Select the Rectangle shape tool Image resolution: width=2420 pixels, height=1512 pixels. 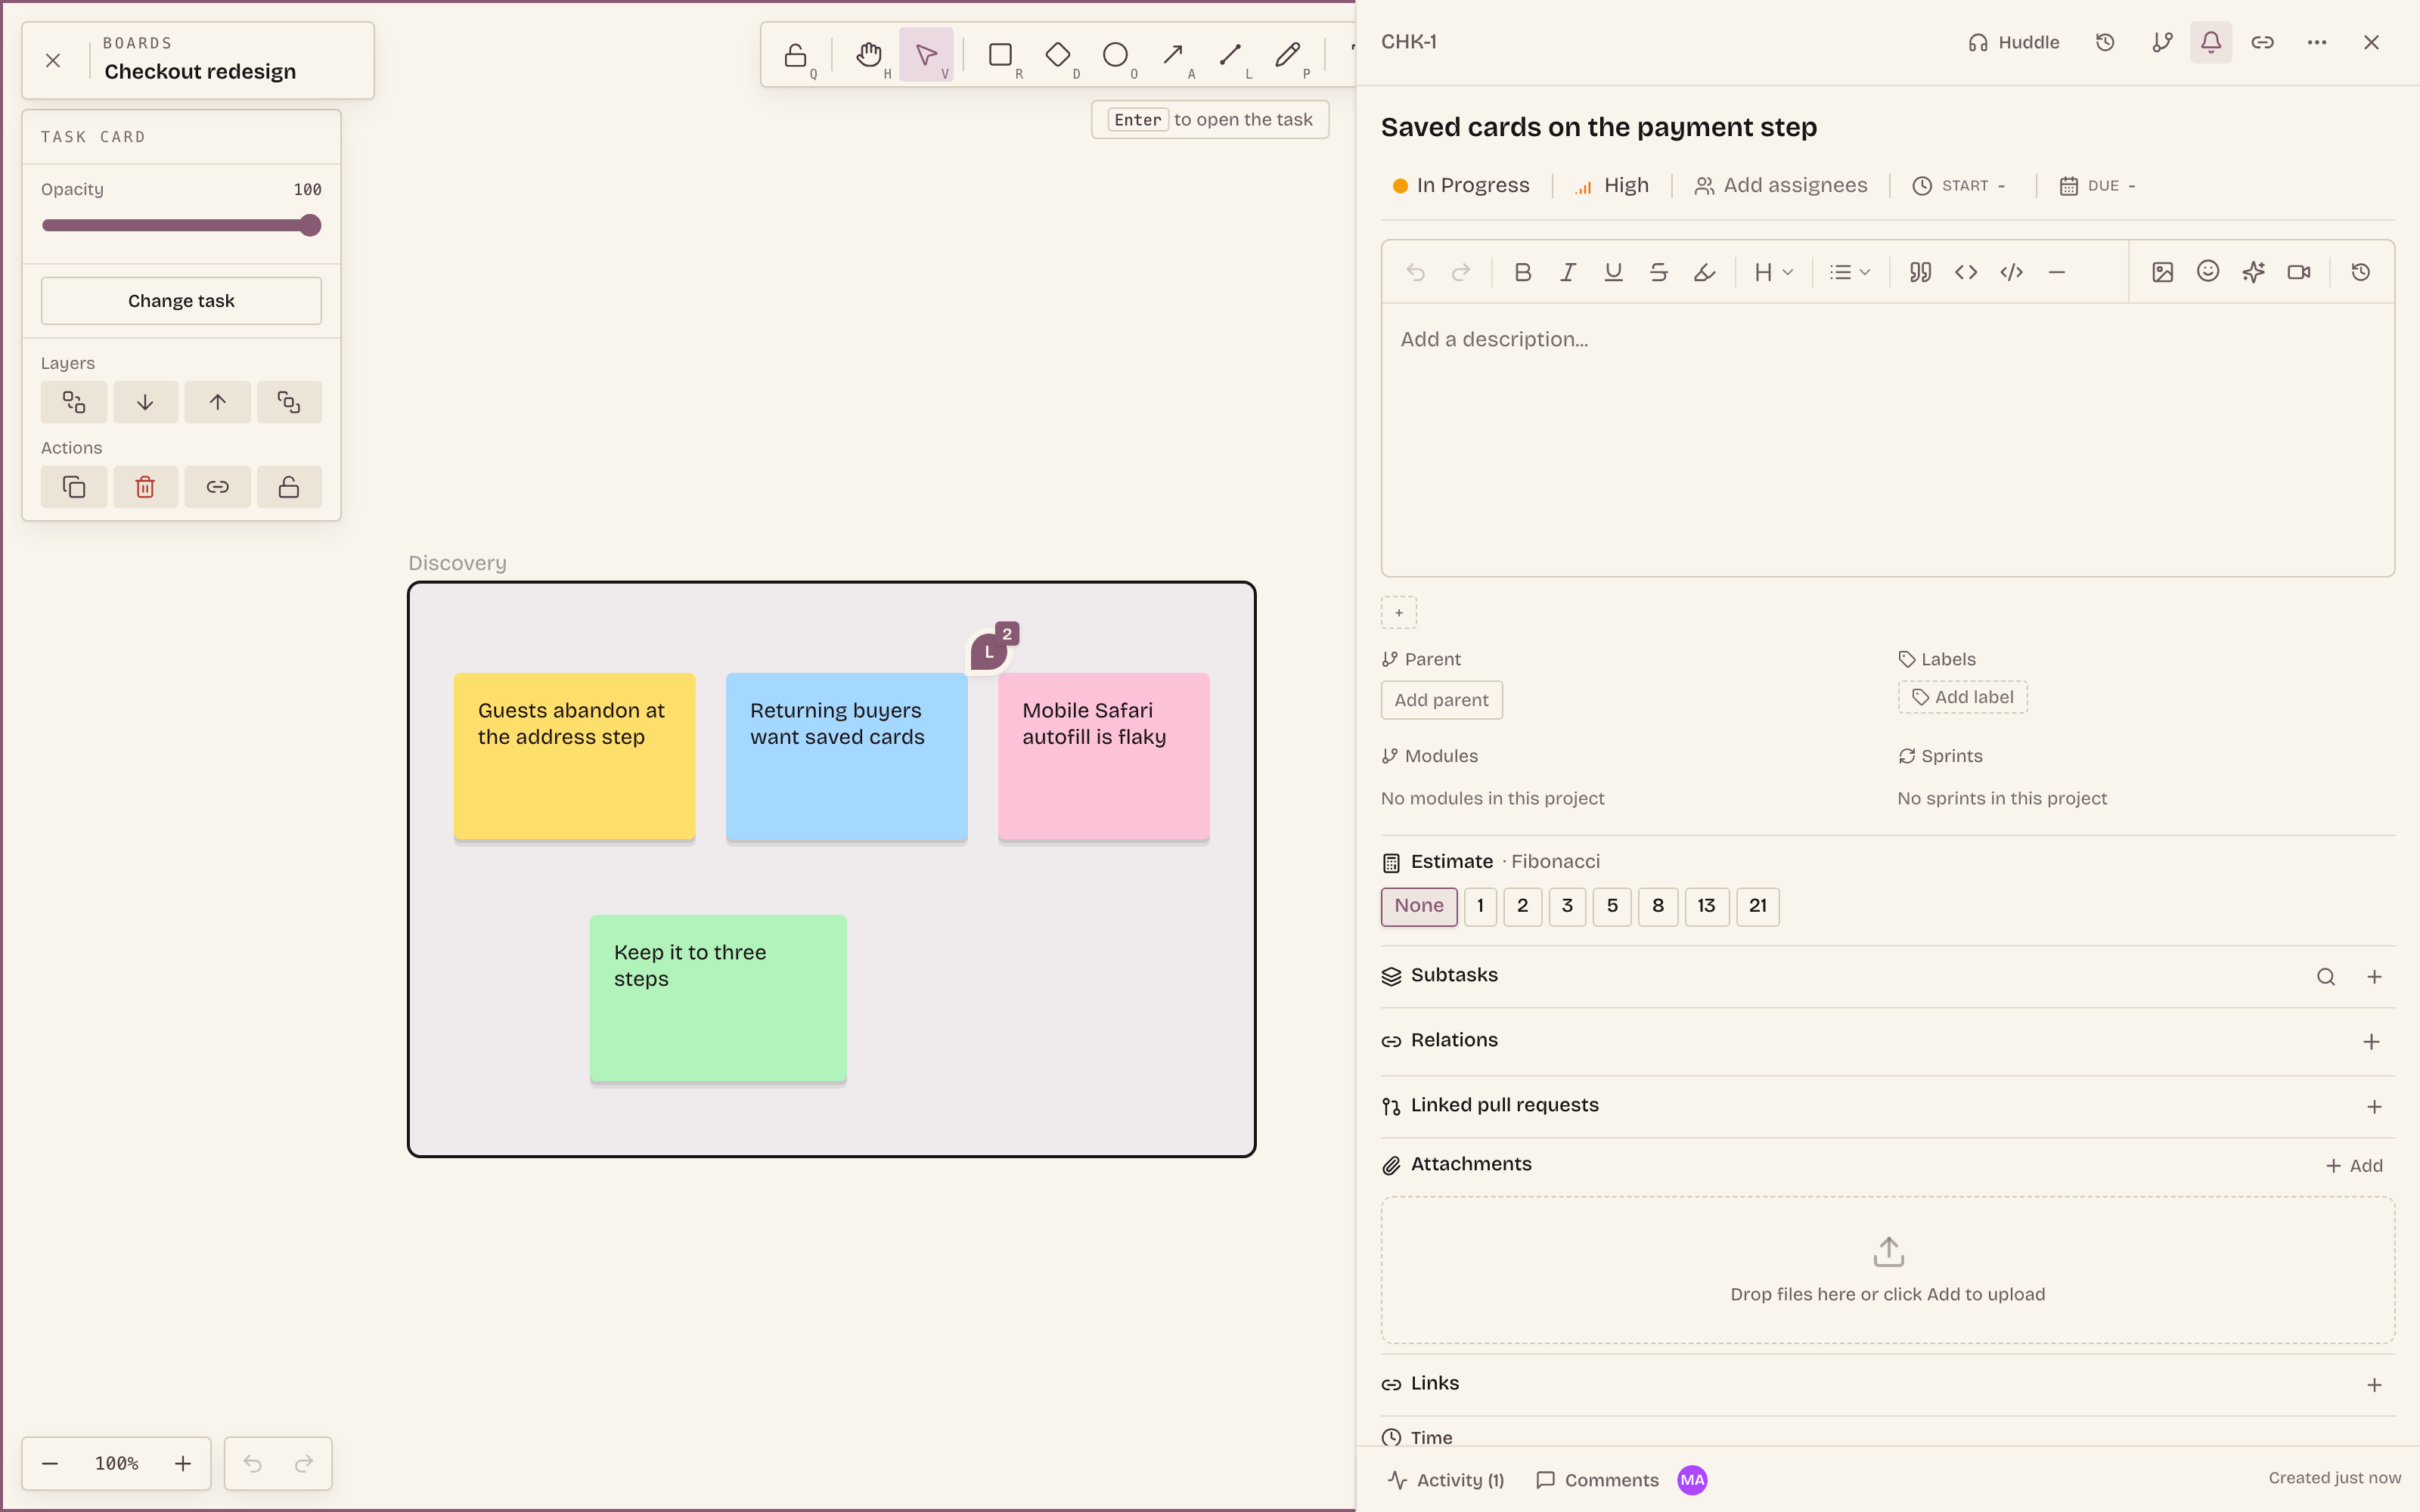[1000, 55]
